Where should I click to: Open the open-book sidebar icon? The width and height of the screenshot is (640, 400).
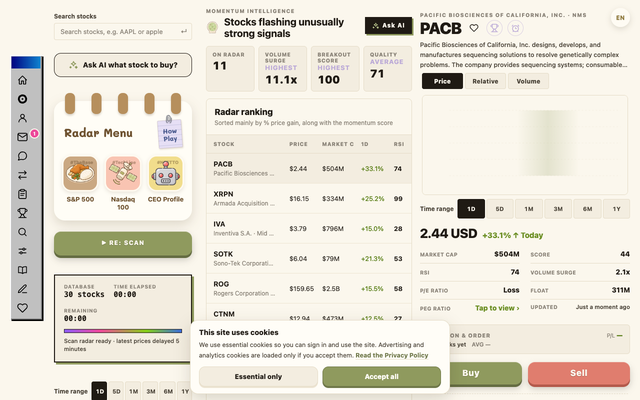[22, 270]
